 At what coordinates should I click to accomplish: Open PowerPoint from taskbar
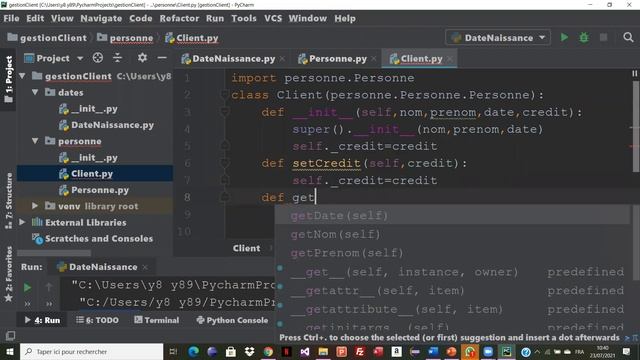click(342, 351)
